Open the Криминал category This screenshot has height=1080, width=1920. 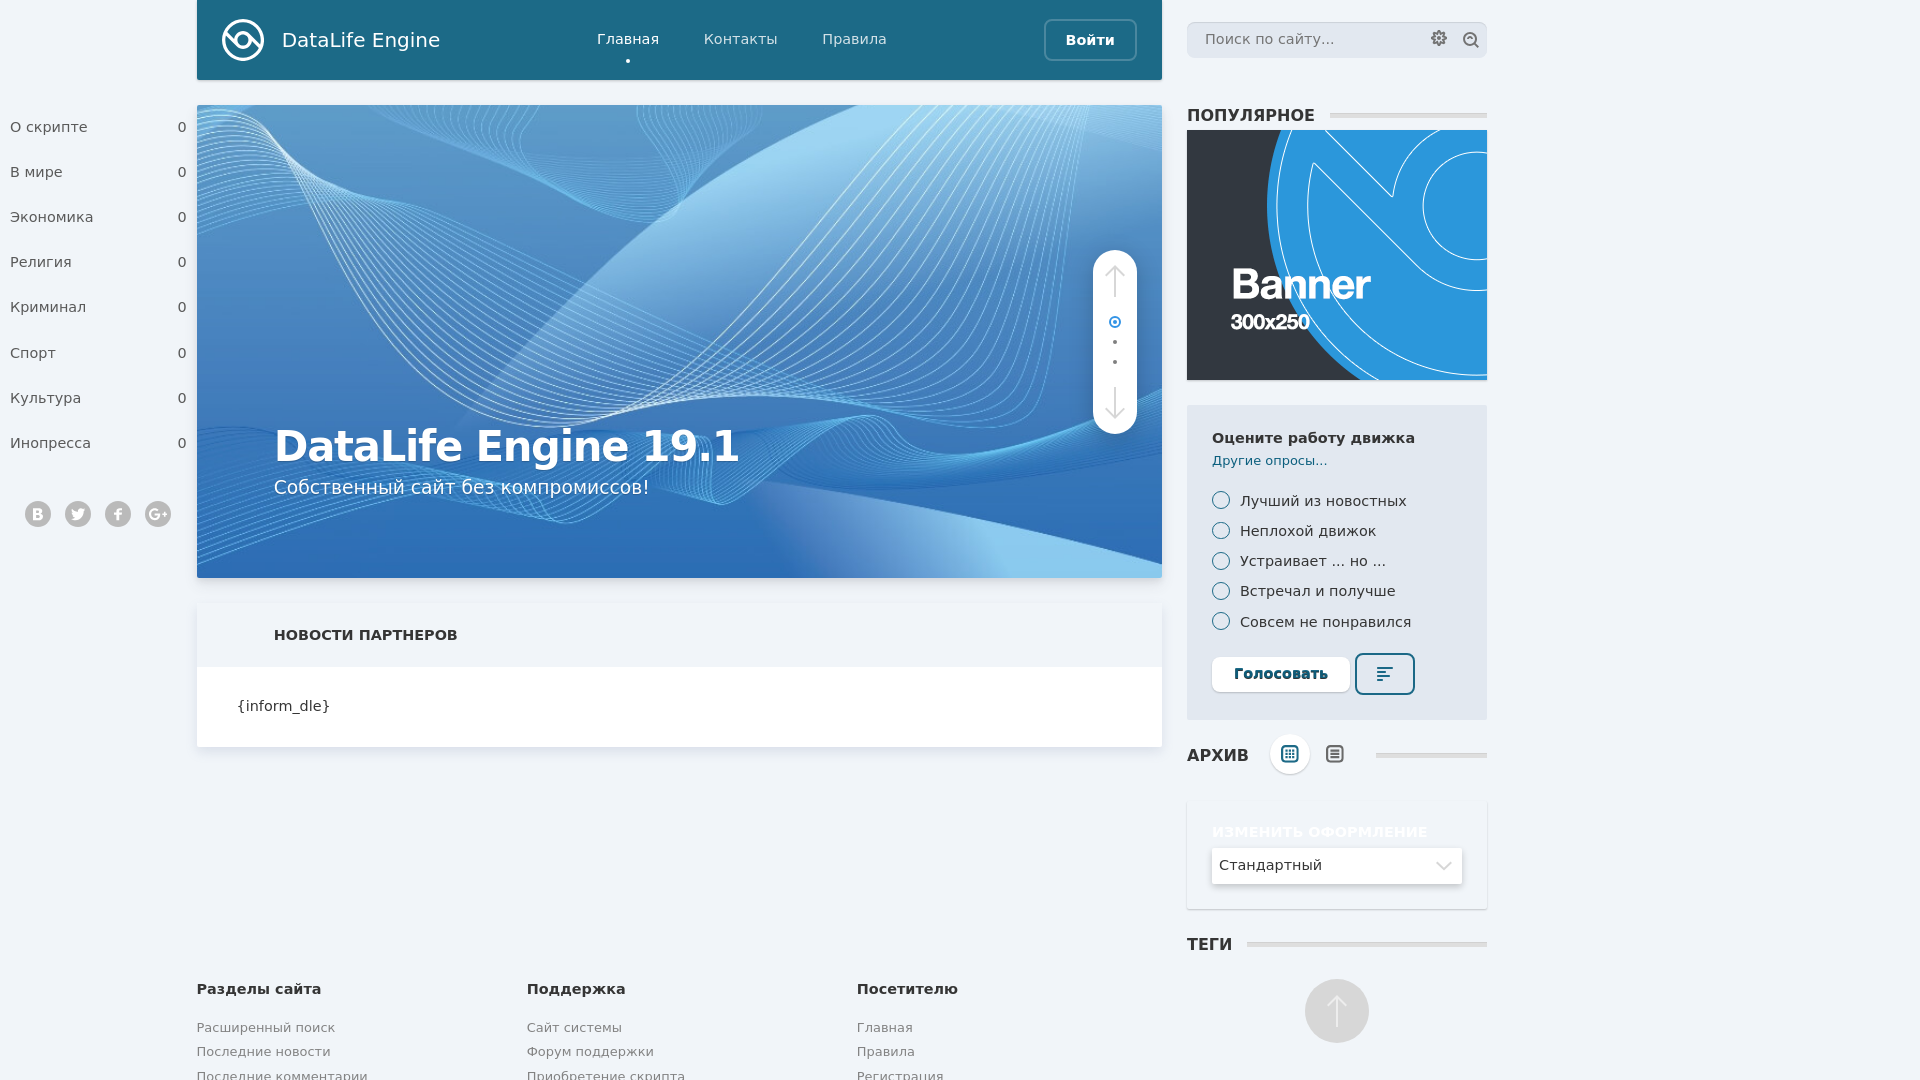pos(98,307)
